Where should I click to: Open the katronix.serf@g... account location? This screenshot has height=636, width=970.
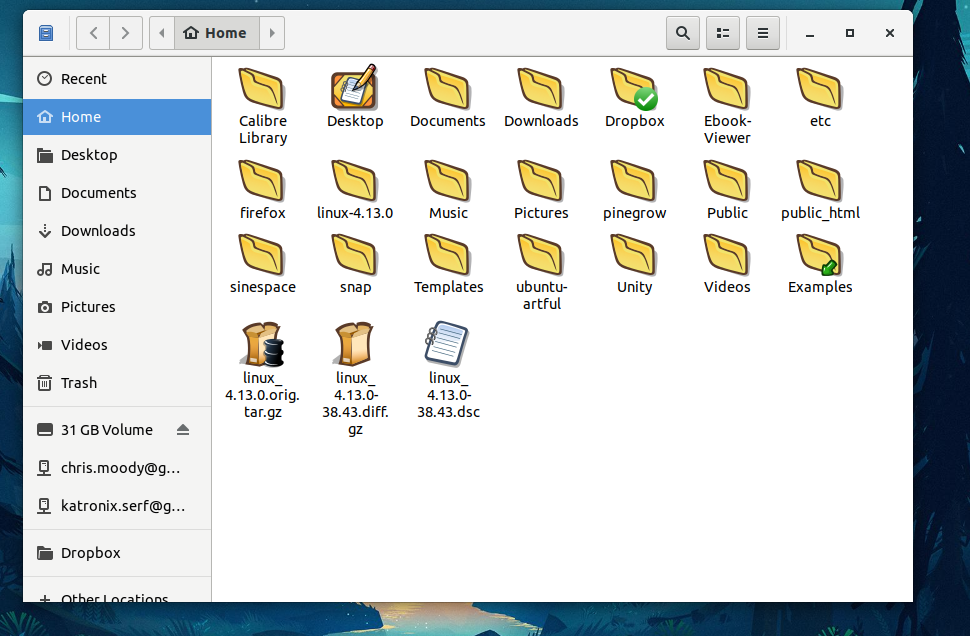point(121,505)
